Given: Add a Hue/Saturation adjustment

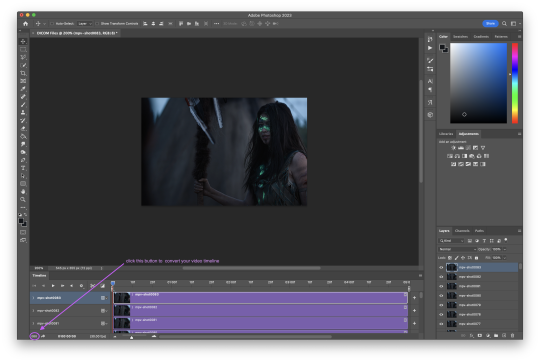Looking at the screenshot, I should coord(450,156).
